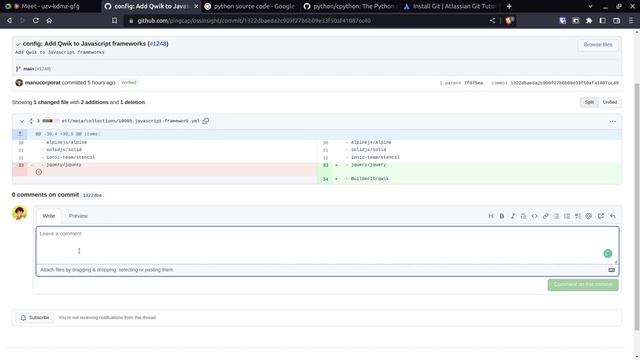Apply italic formatting in comment toolbar
640x360 pixels.
point(513,216)
